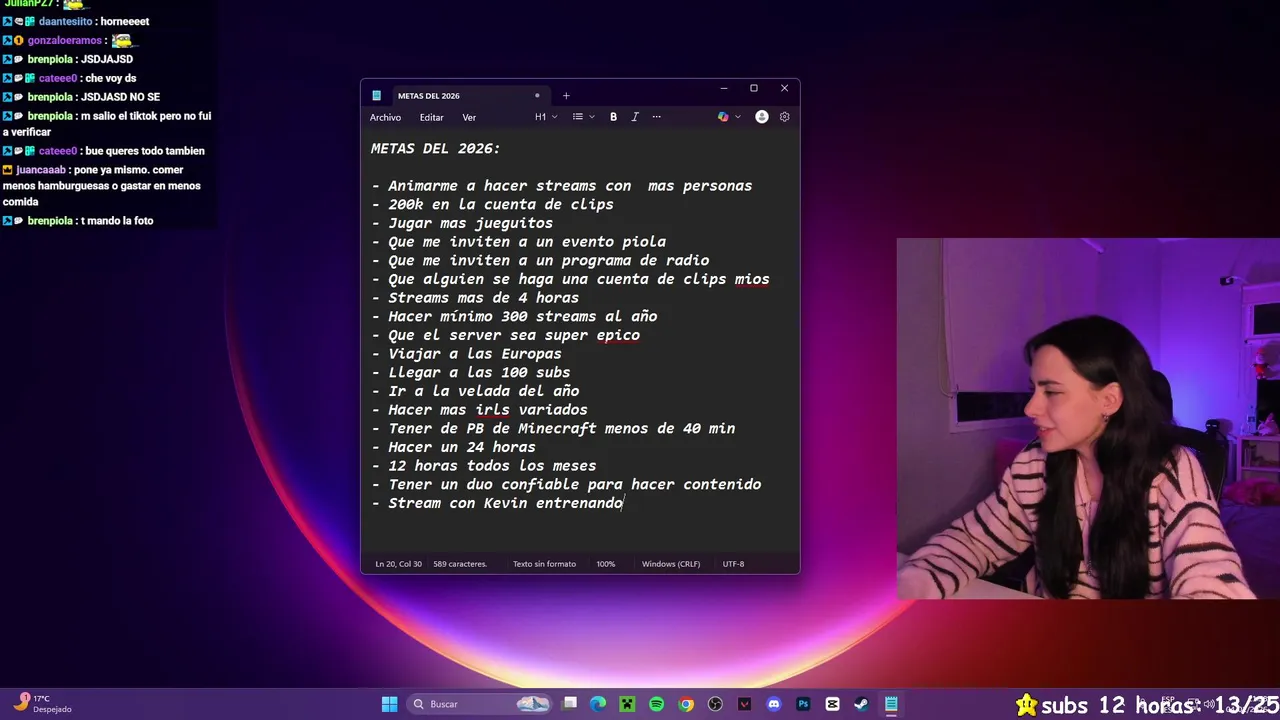Click the Copilot icon in Notepad
The image size is (1280, 720).
coord(723,117)
